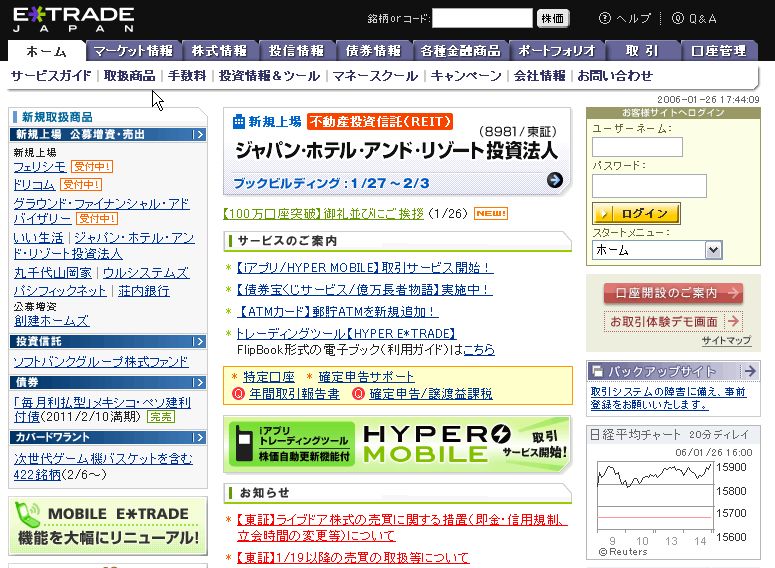Open the HYPER MOBILE banner
This screenshot has height=568, width=775.
397,444
